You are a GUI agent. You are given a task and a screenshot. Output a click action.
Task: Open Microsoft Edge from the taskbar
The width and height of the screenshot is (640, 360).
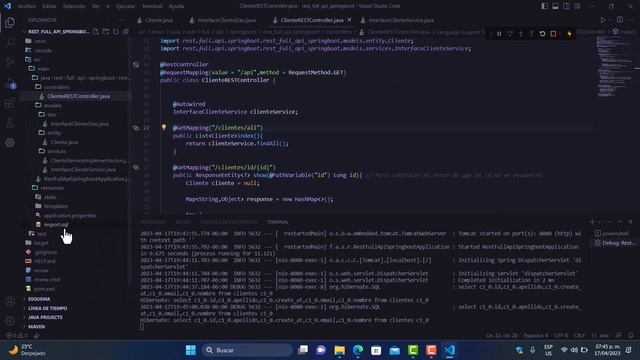point(358,350)
